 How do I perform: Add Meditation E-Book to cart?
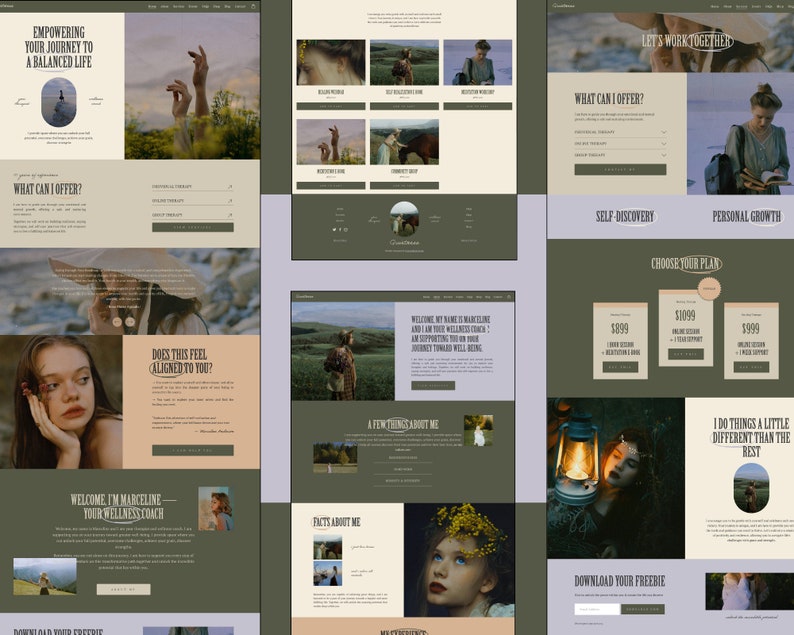point(331,186)
